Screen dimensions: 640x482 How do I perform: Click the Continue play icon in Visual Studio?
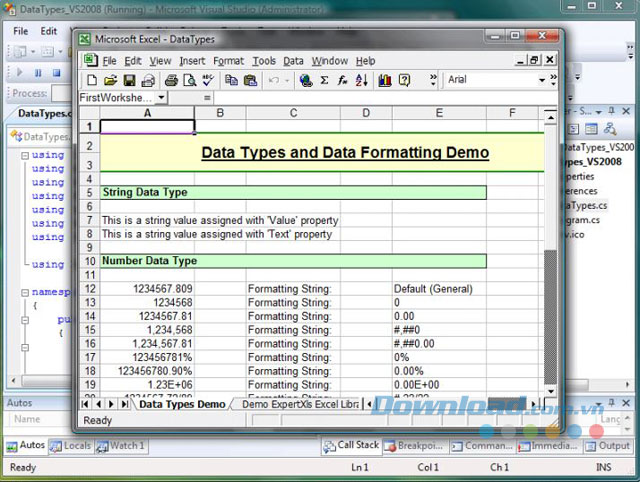19,73
